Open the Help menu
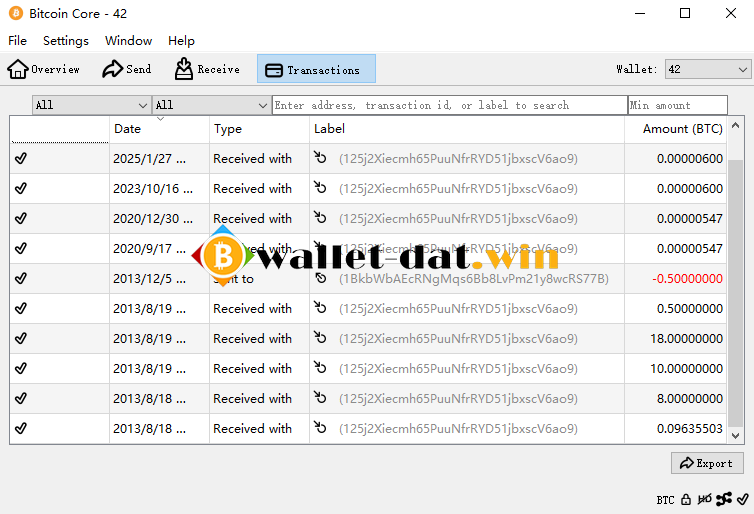The image size is (754, 514). [181, 41]
